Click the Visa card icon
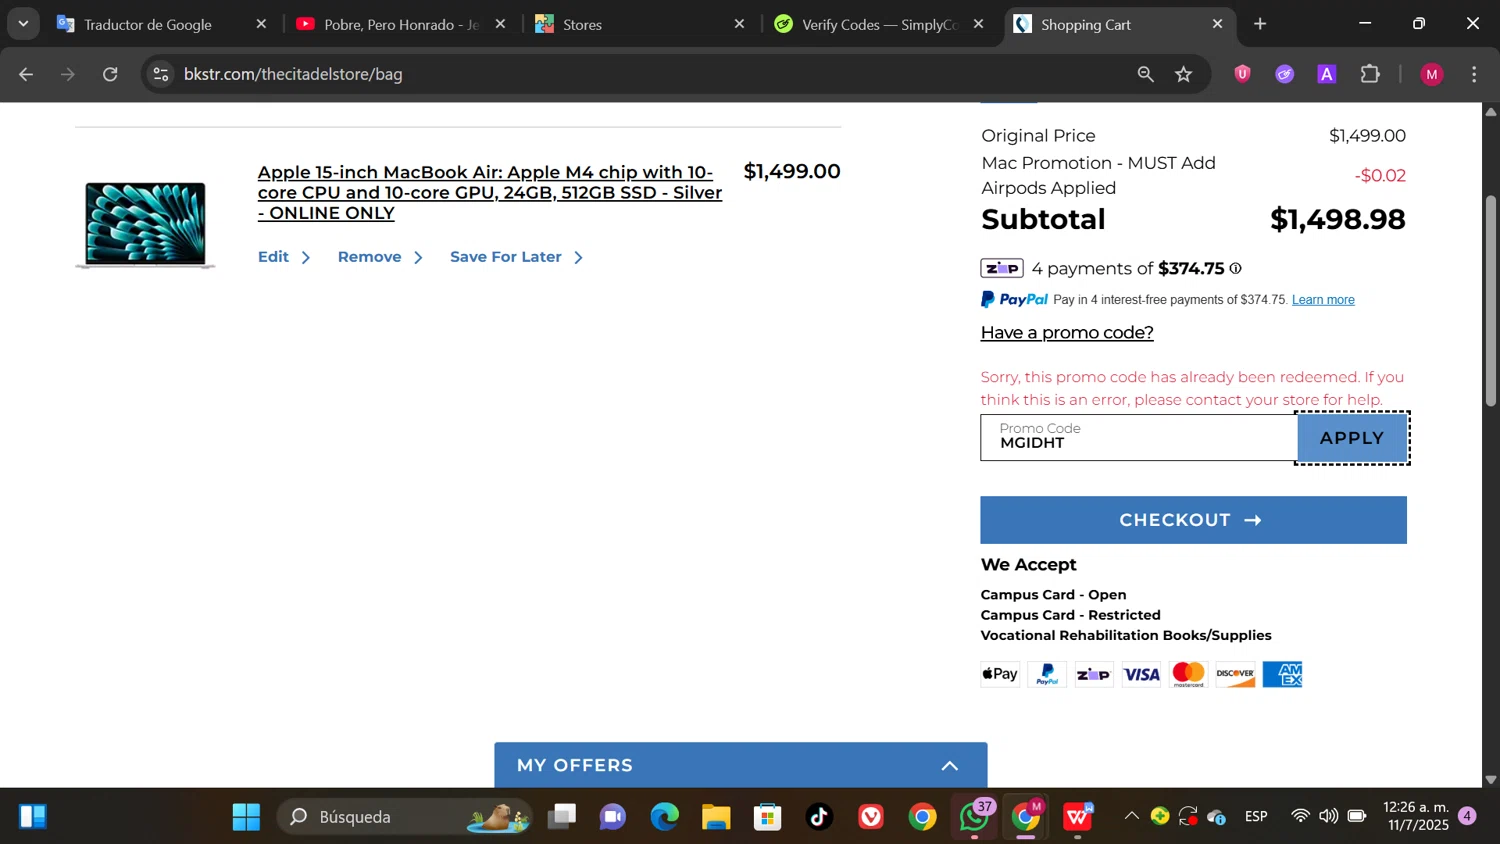 coord(1141,674)
